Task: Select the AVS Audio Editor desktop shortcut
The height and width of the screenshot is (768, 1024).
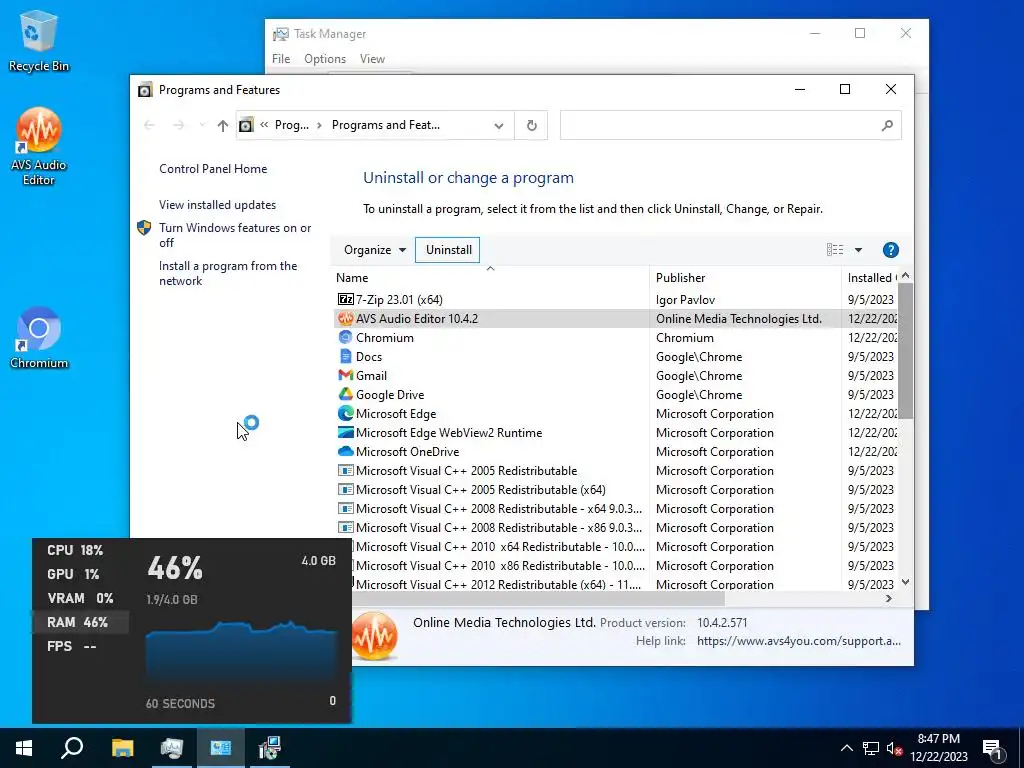Action: pyautogui.click(x=38, y=147)
